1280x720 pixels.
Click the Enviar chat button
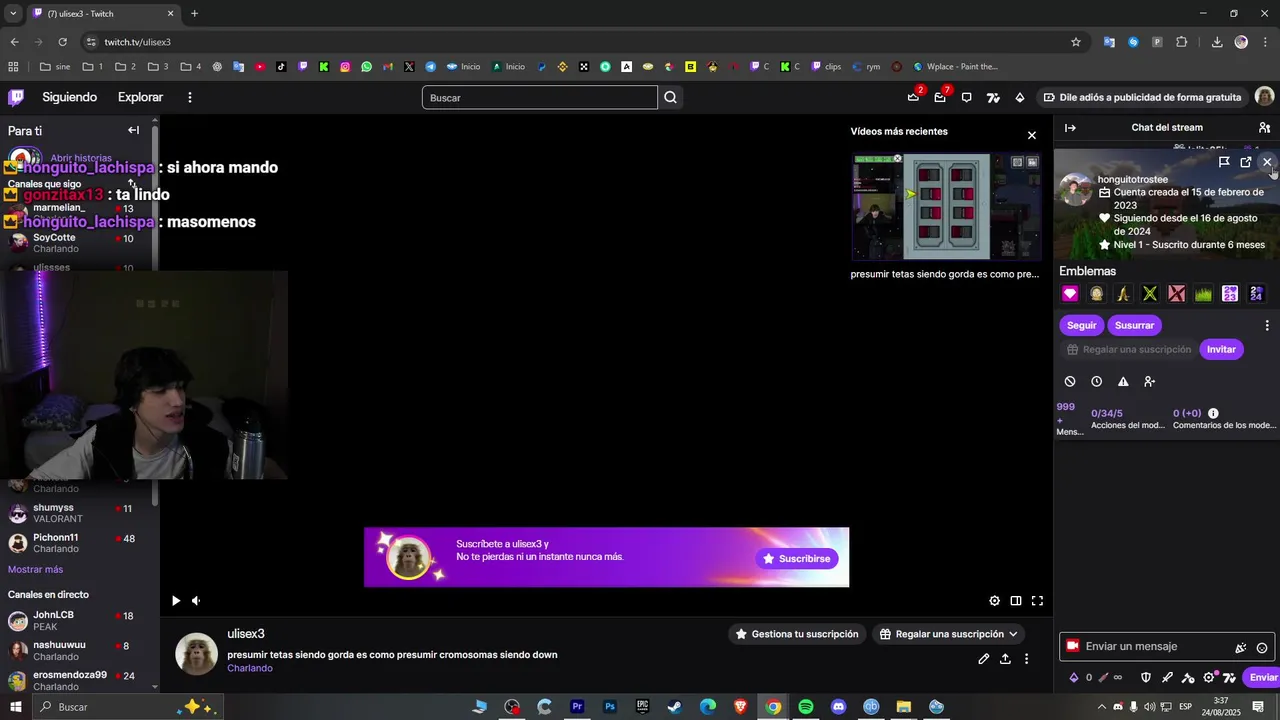coord(1263,677)
